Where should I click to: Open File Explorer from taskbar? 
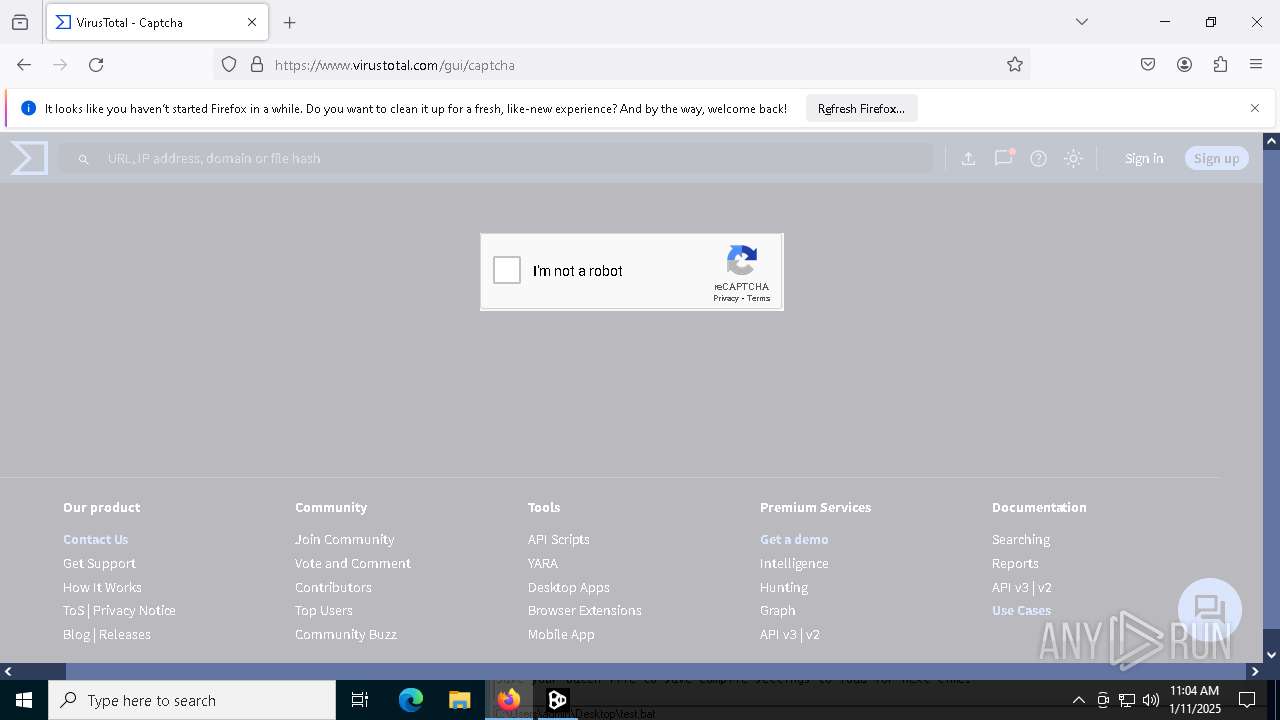click(x=459, y=700)
